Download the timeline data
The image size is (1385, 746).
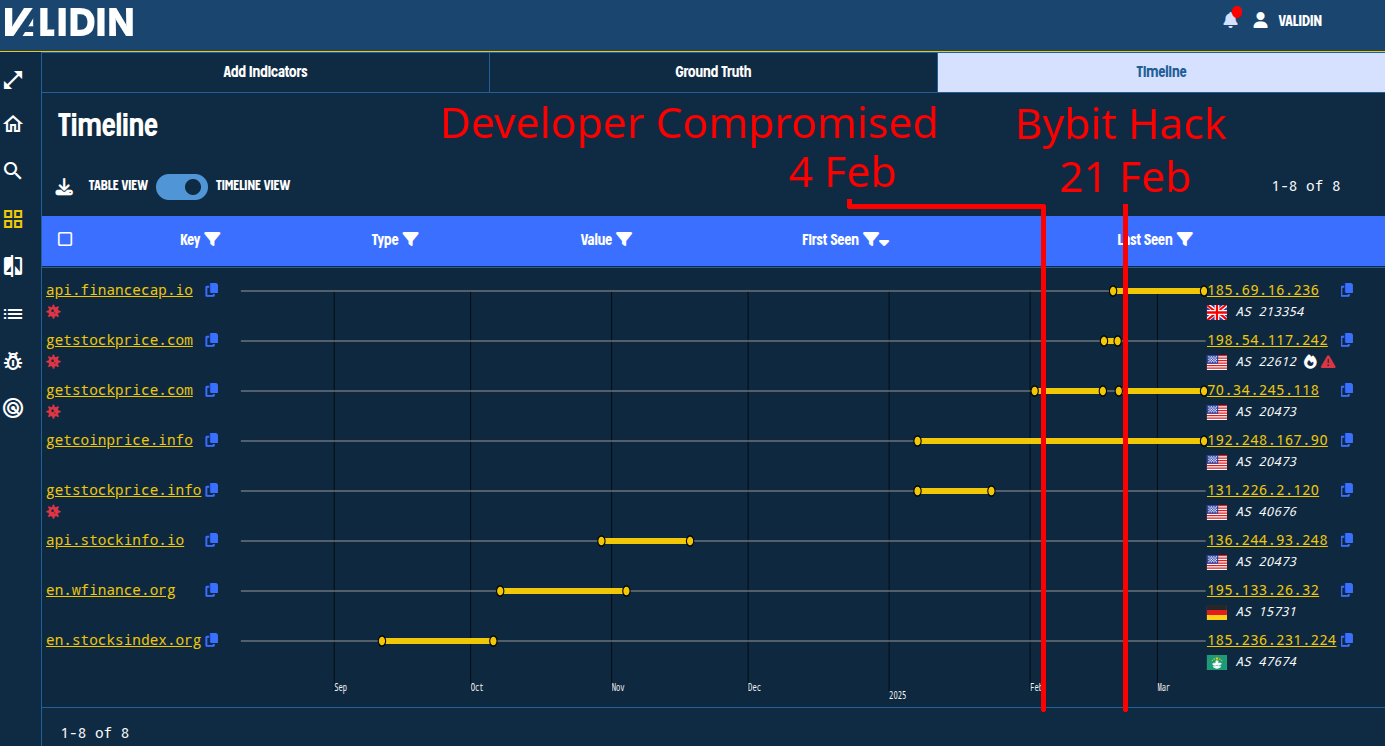point(64,186)
